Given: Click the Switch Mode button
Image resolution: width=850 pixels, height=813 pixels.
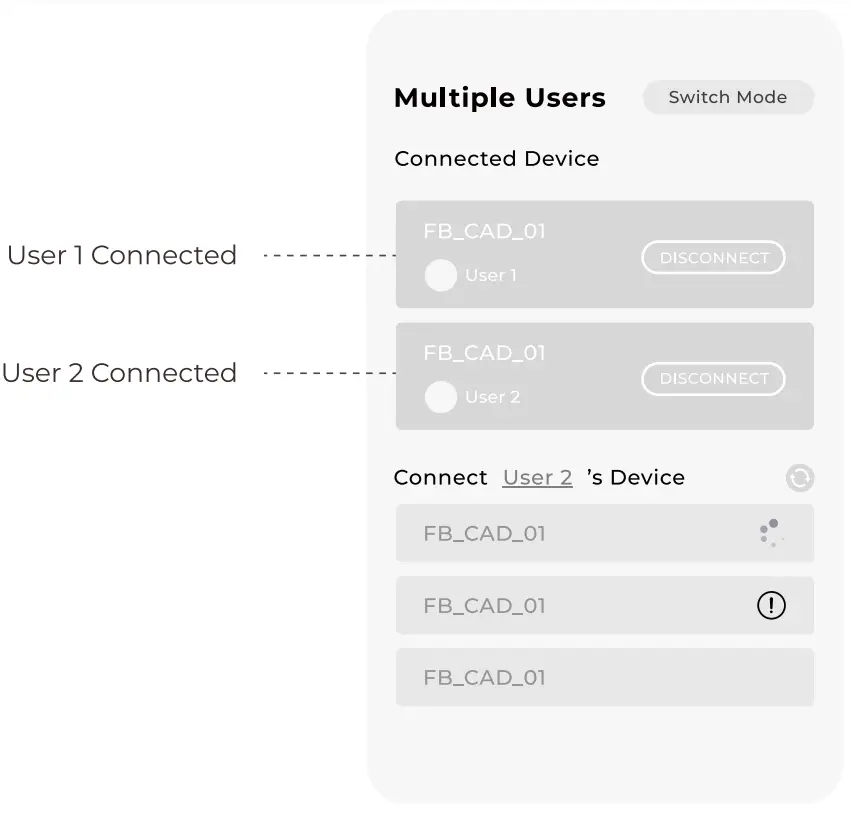Looking at the screenshot, I should 727,97.
